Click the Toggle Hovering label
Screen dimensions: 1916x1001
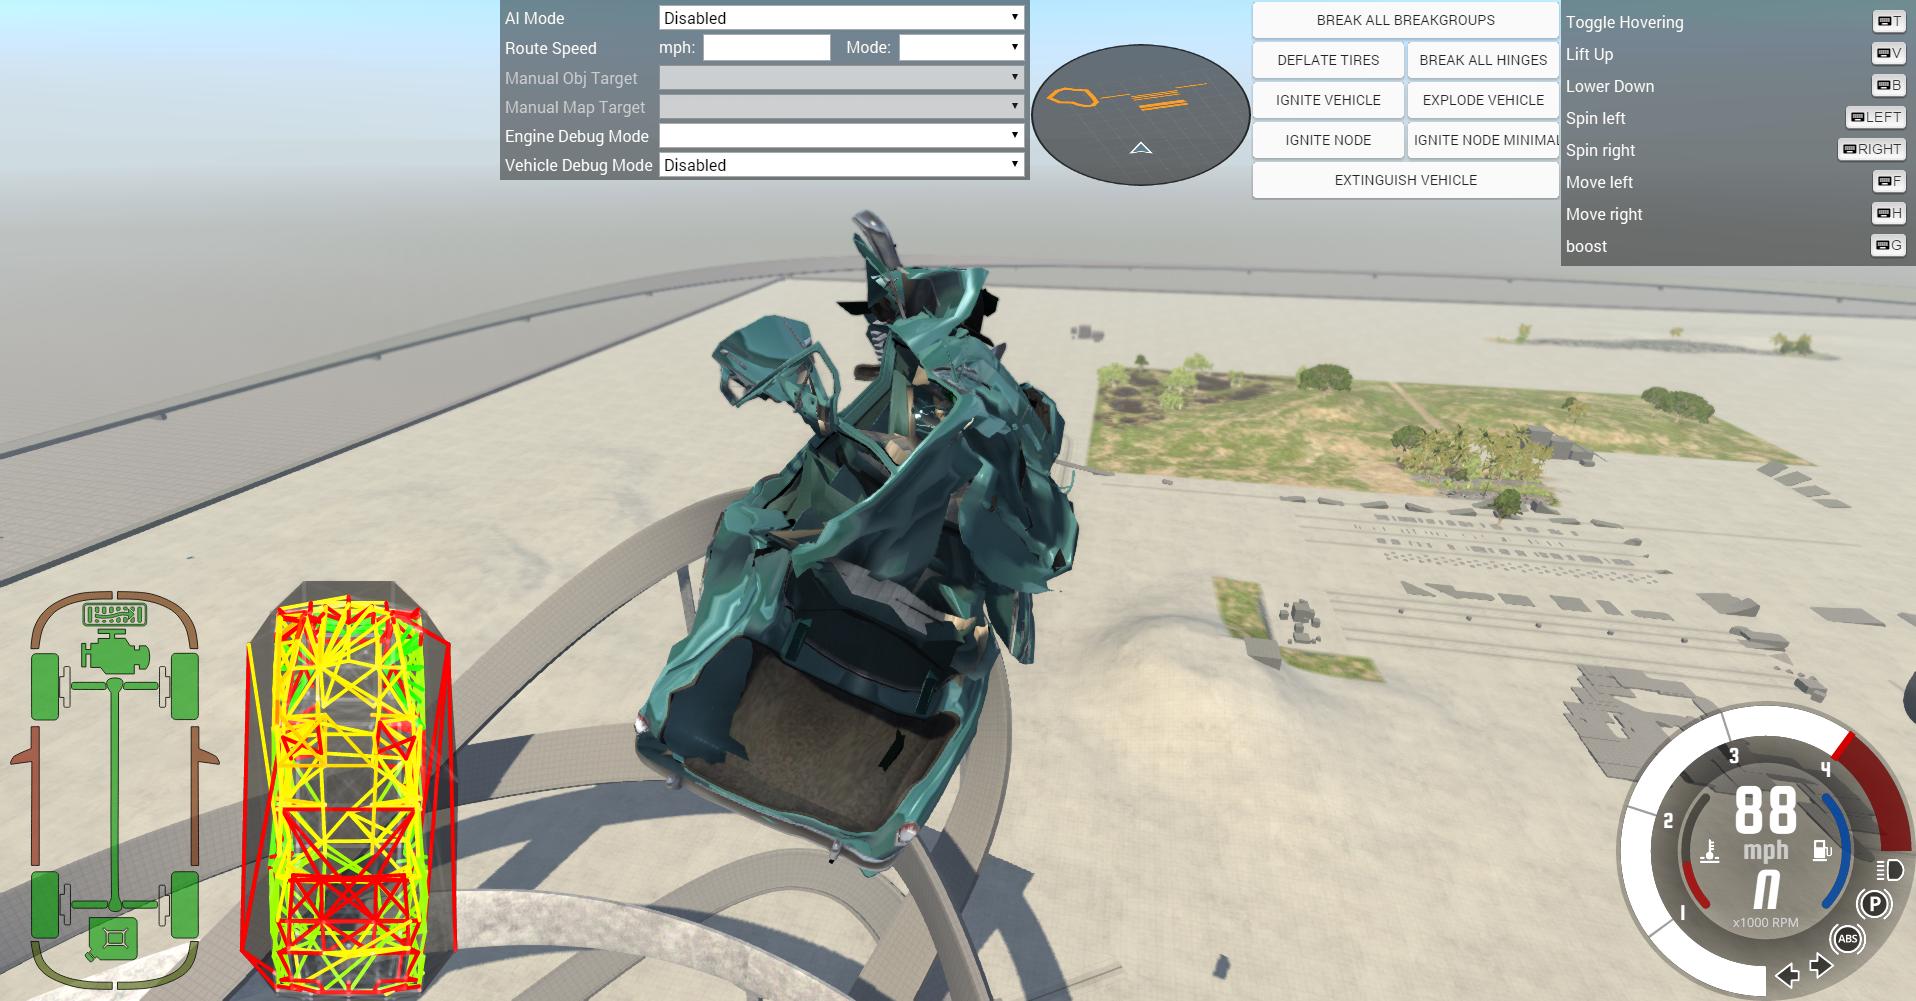1624,22
